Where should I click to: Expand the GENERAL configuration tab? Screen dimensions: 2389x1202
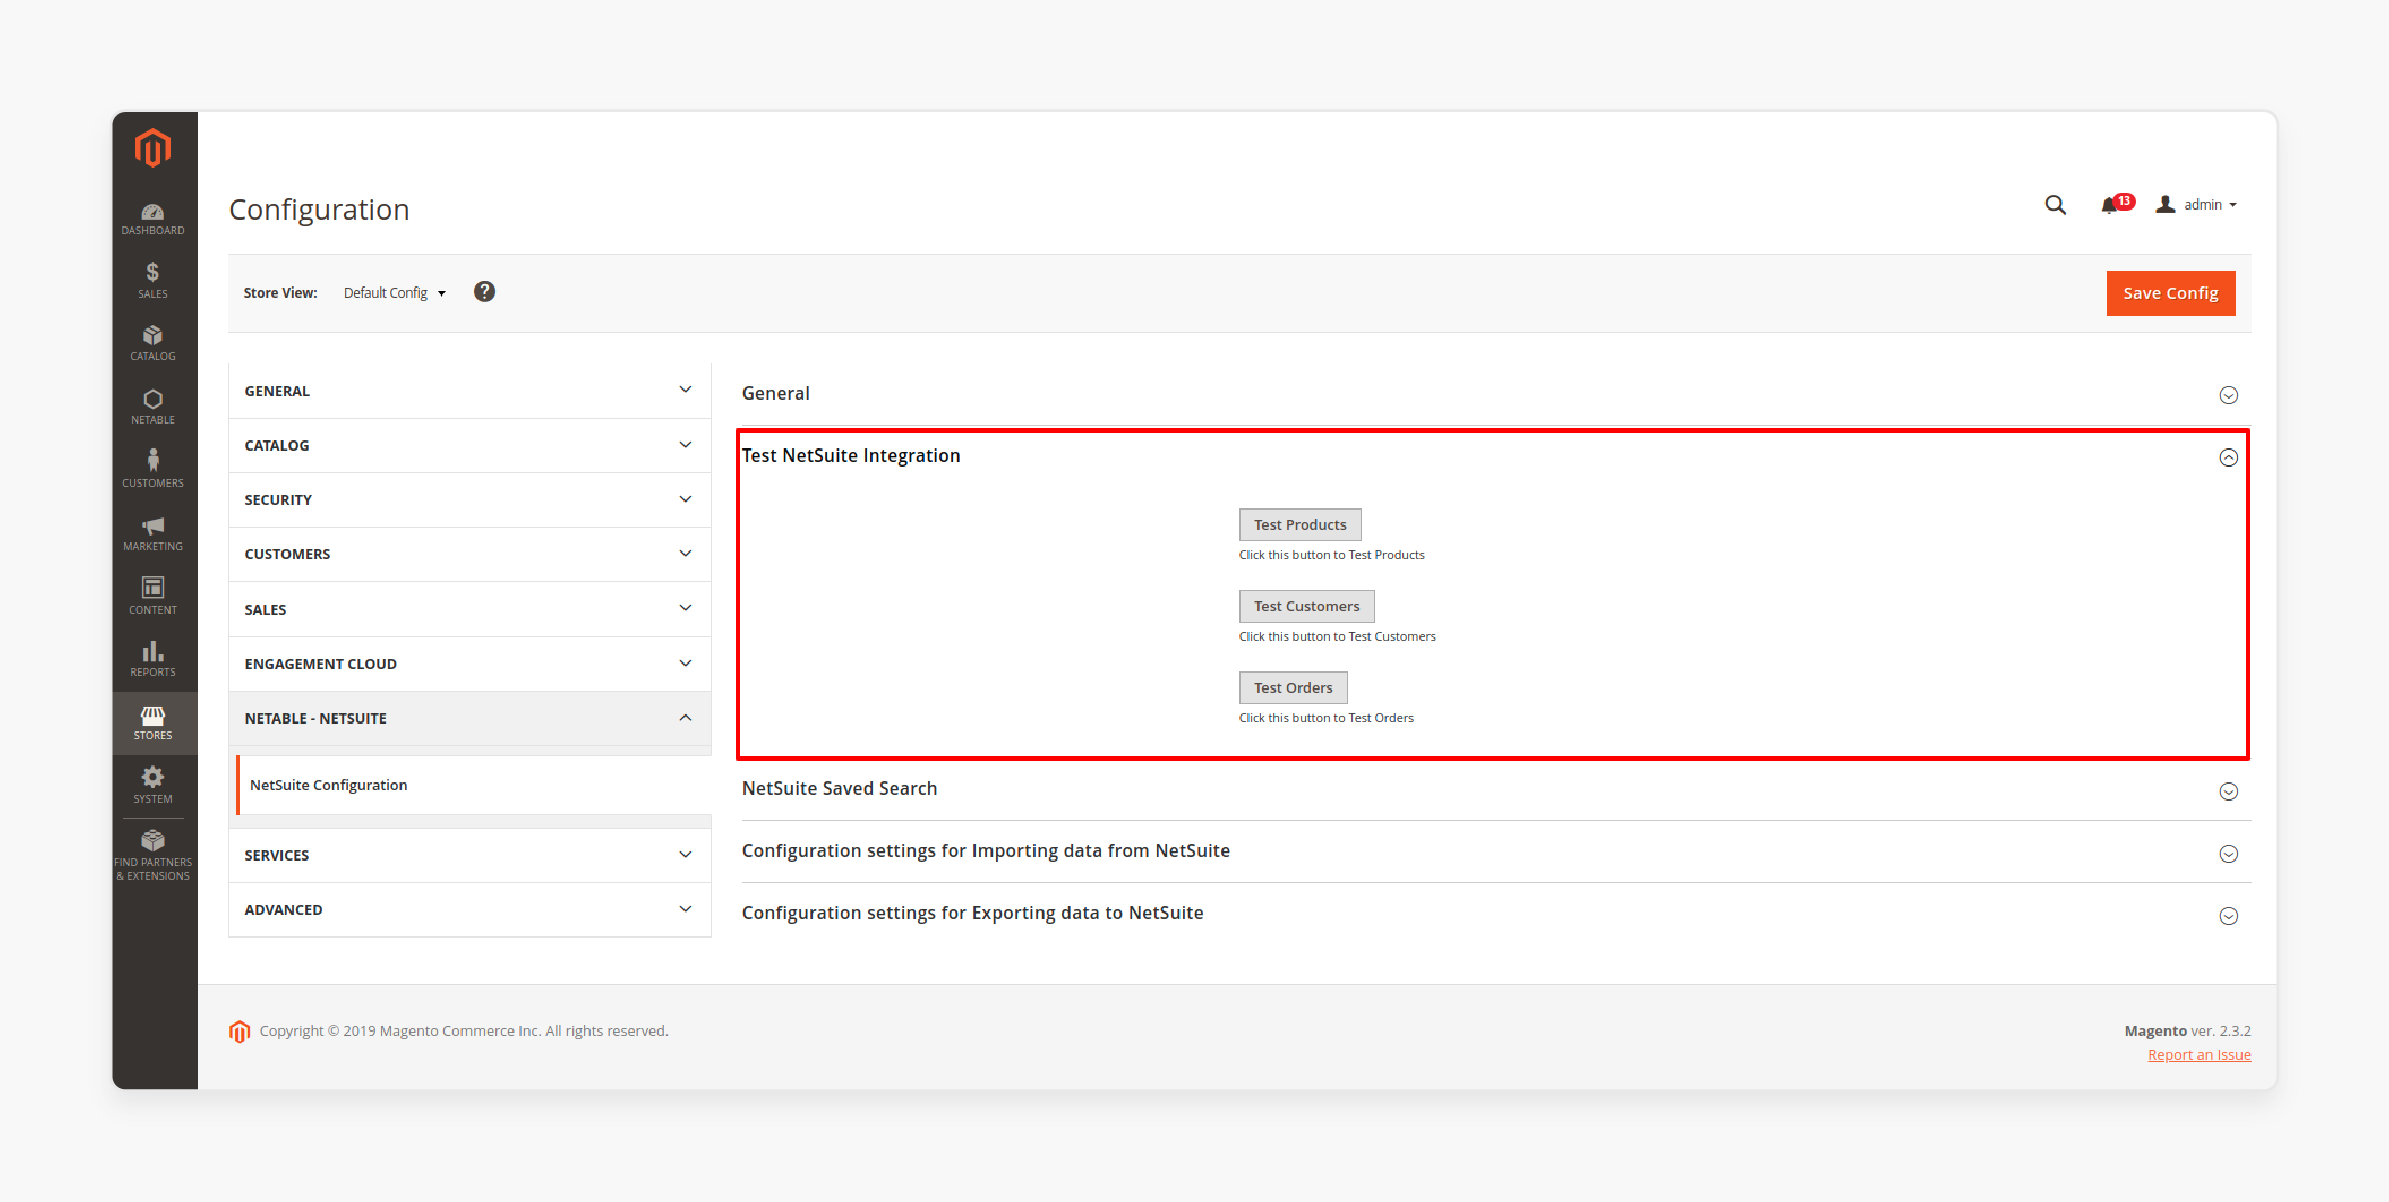[x=469, y=391]
